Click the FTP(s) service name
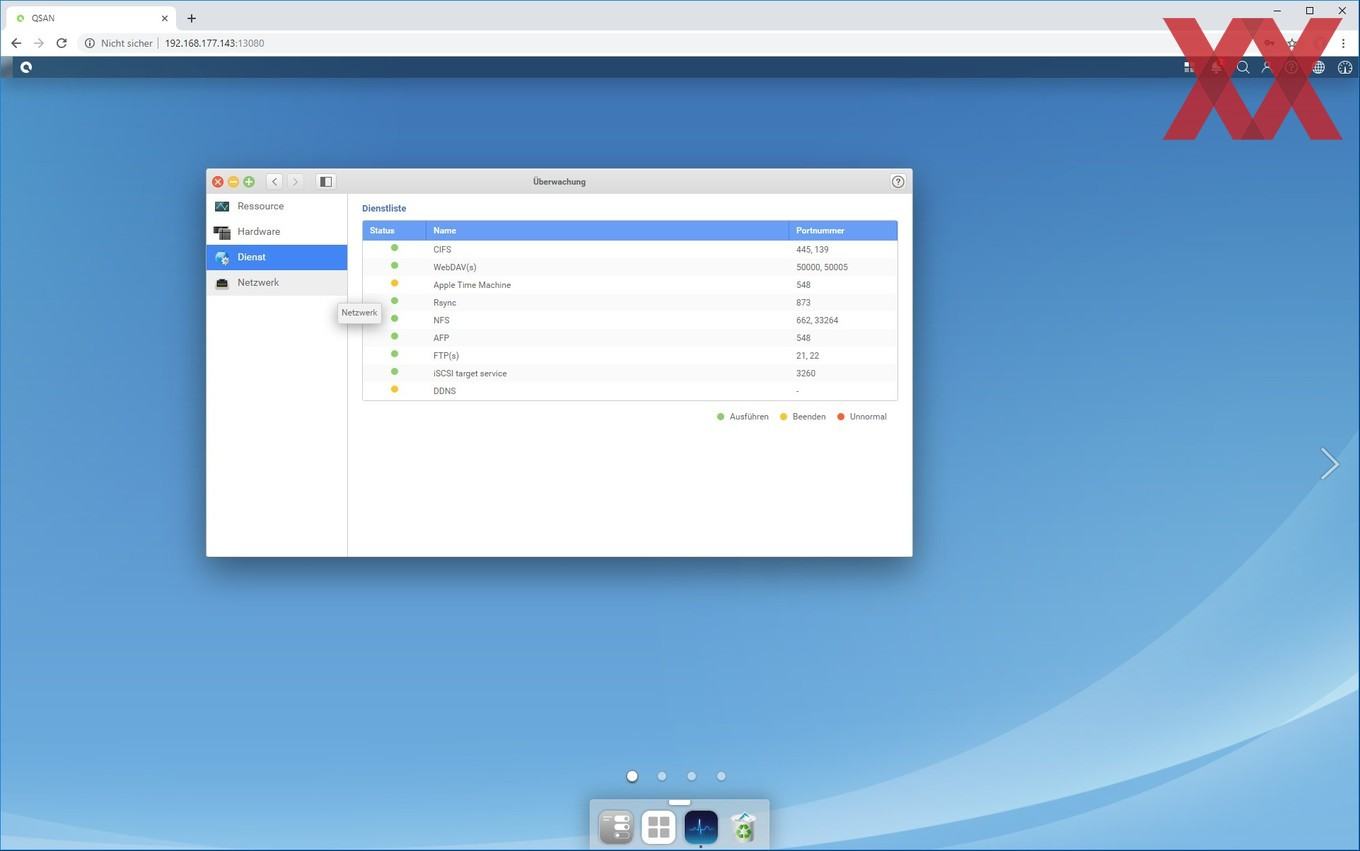This screenshot has width=1360, height=851. click(x=446, y=356)
